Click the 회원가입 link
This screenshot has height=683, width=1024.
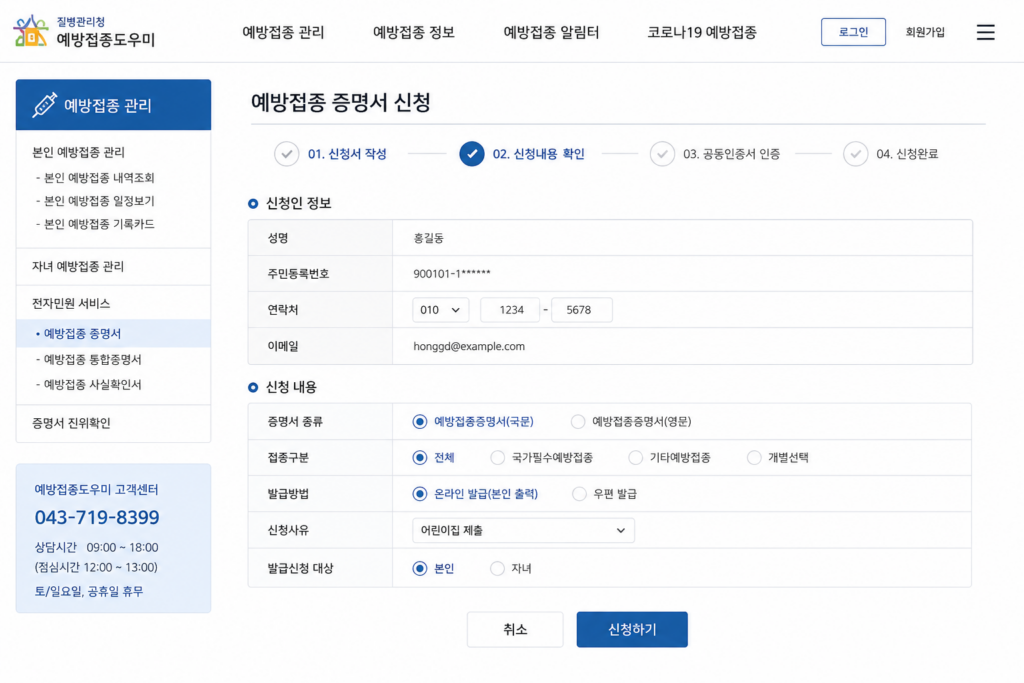925,32
